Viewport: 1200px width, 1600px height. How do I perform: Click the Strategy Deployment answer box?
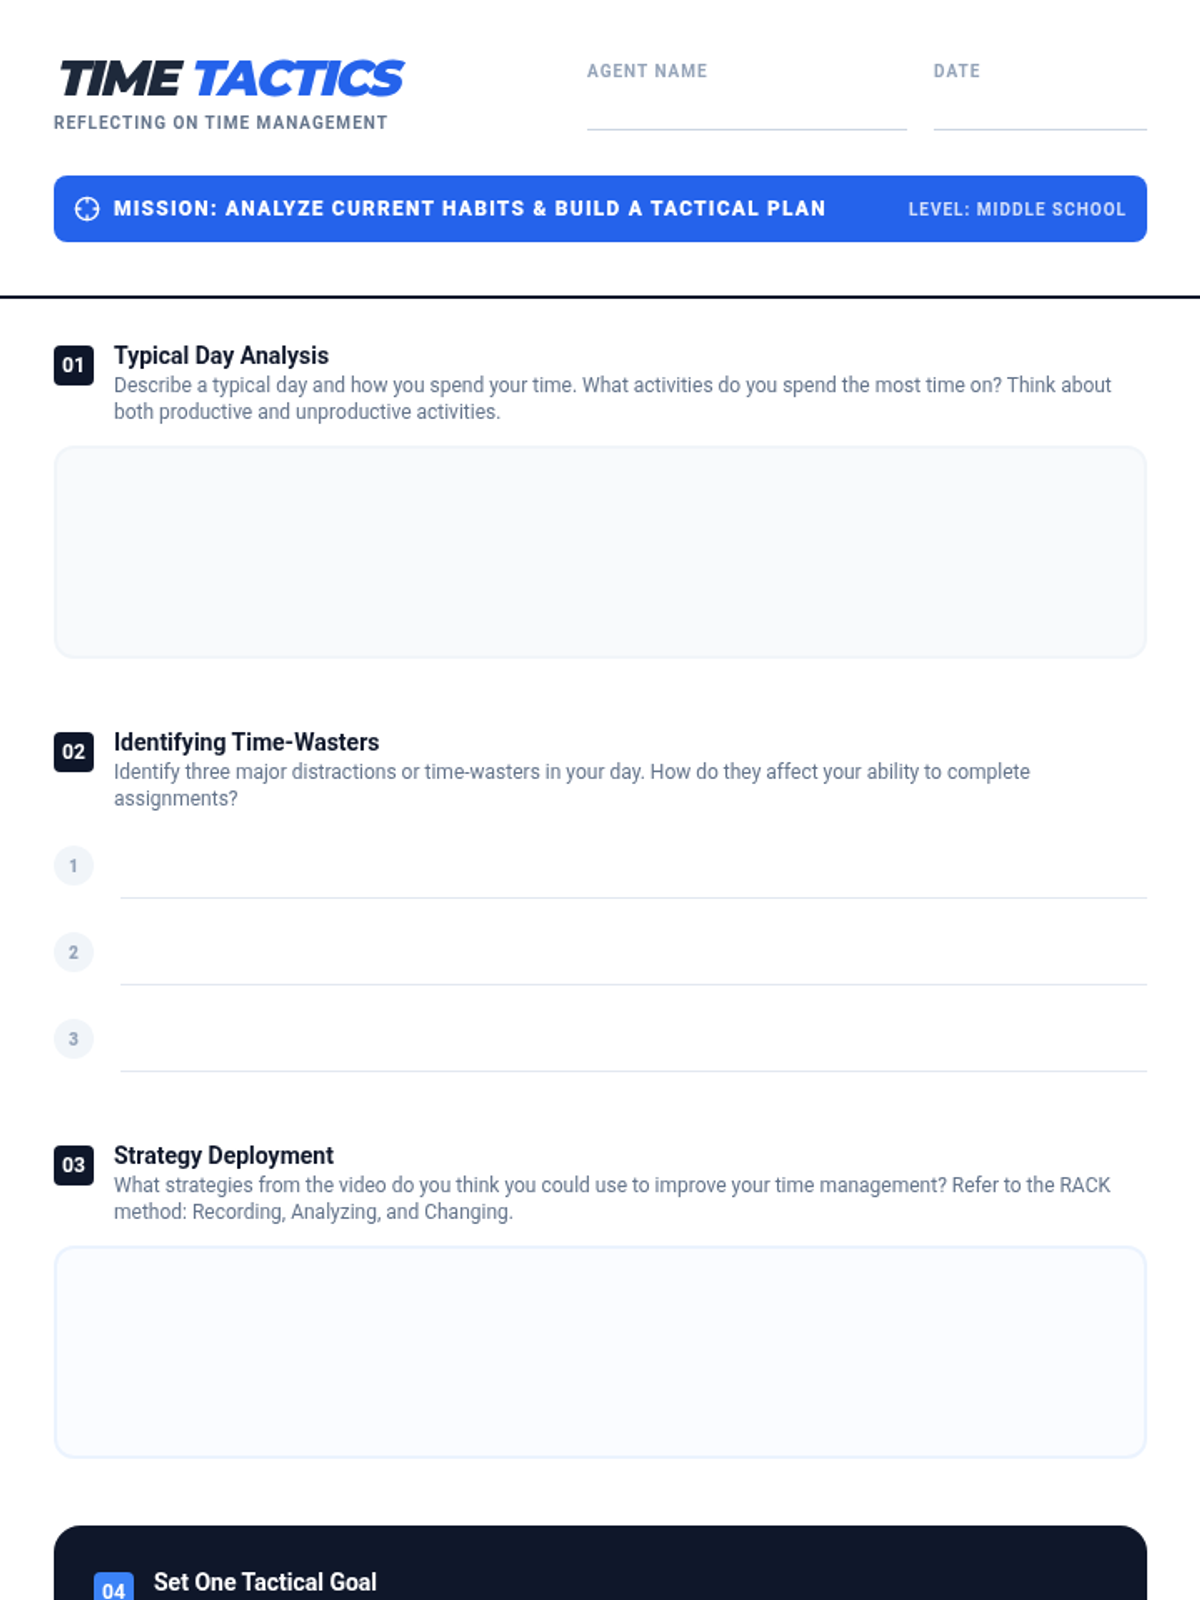pos(600,1352)
